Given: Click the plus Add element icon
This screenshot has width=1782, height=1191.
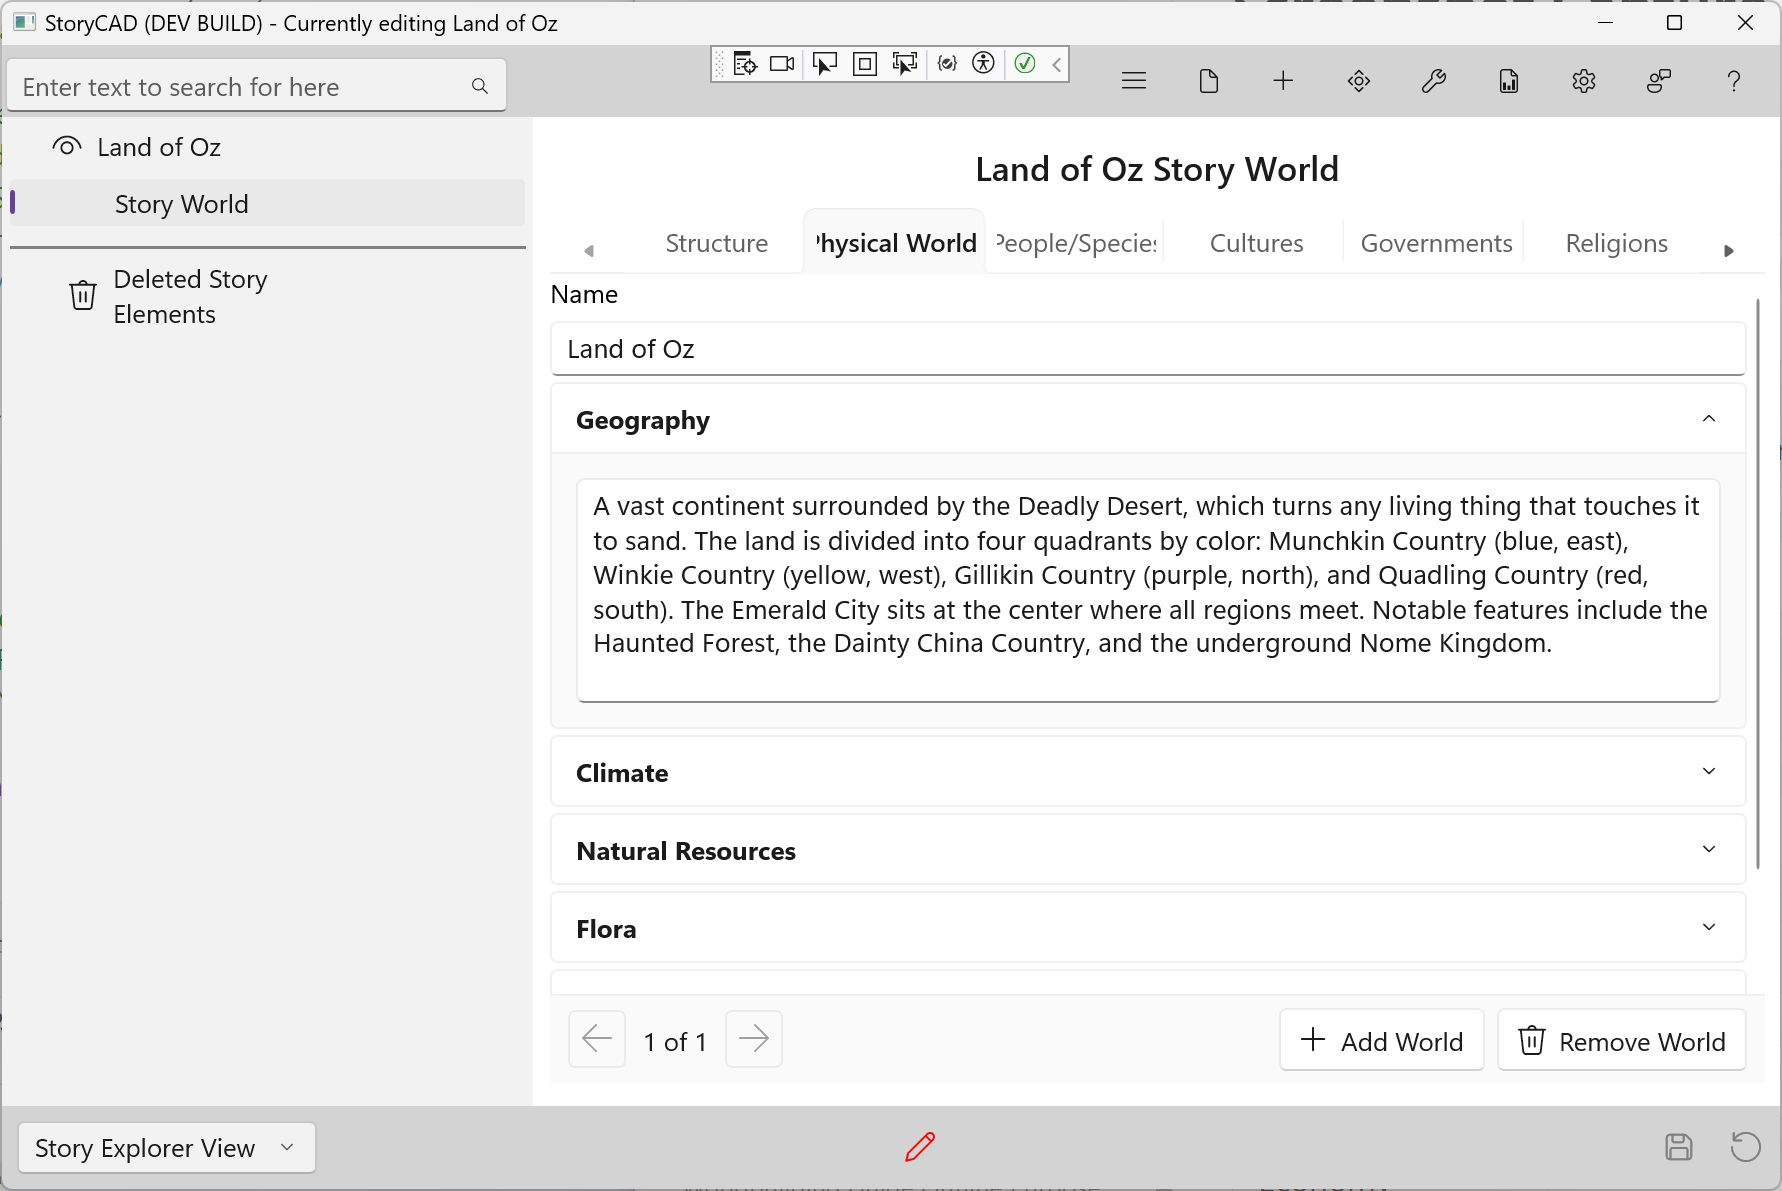Looking at the screenshot, I should point(1283,81).
